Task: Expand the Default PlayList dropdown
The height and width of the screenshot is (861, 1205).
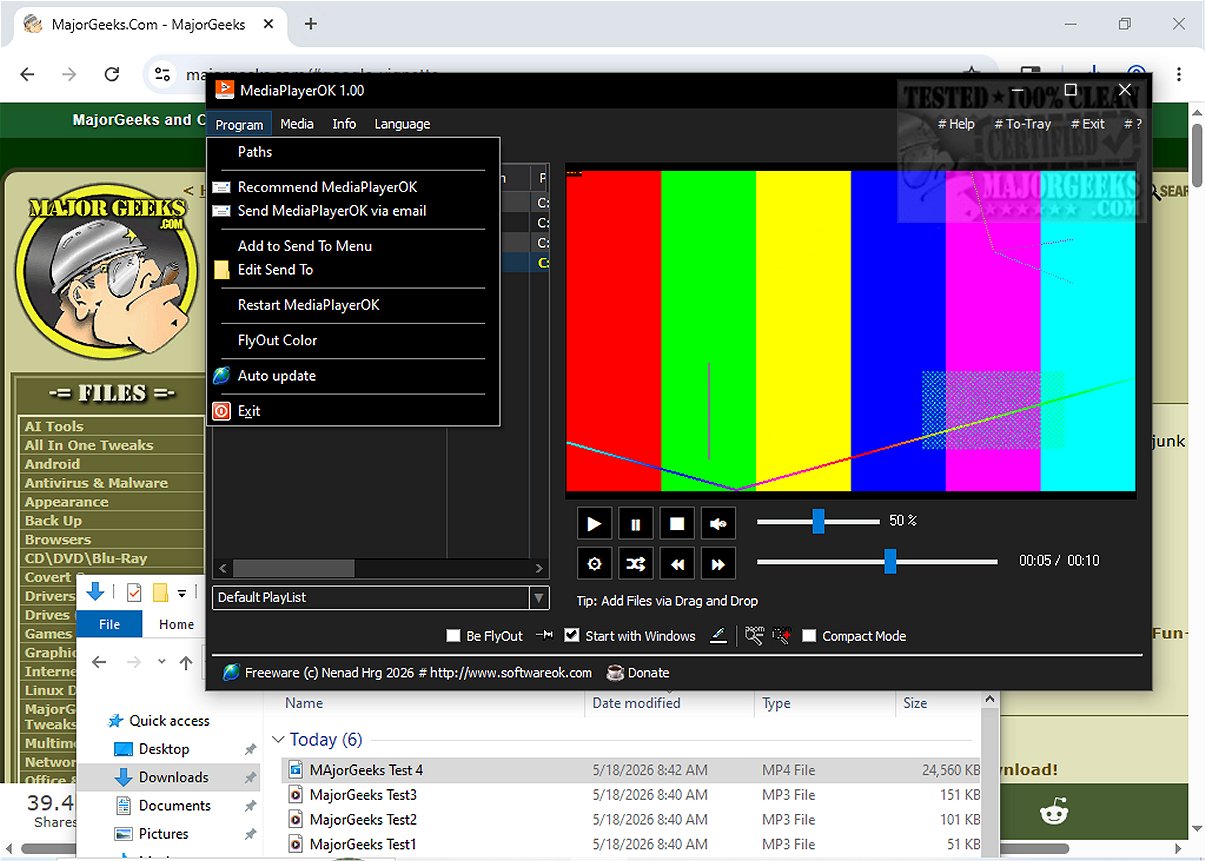Action: tap(539, 598)
